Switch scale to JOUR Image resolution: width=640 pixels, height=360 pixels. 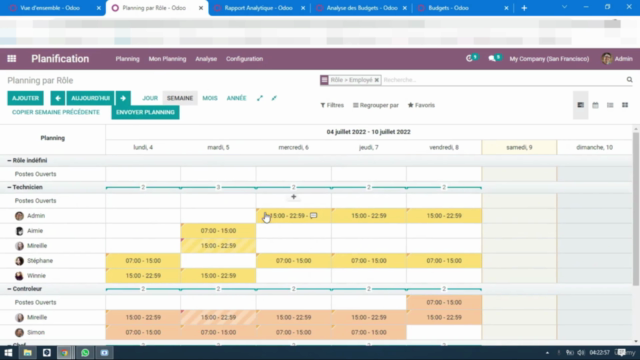tap(150, 98)
